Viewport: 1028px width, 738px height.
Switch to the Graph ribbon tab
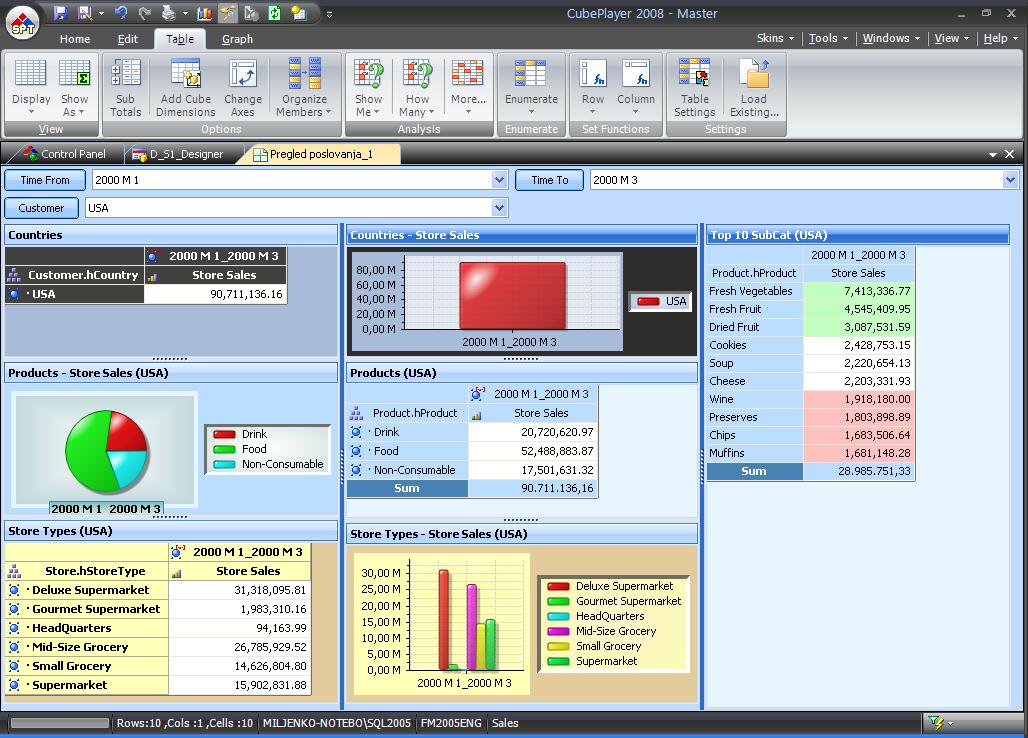(237, 39)
